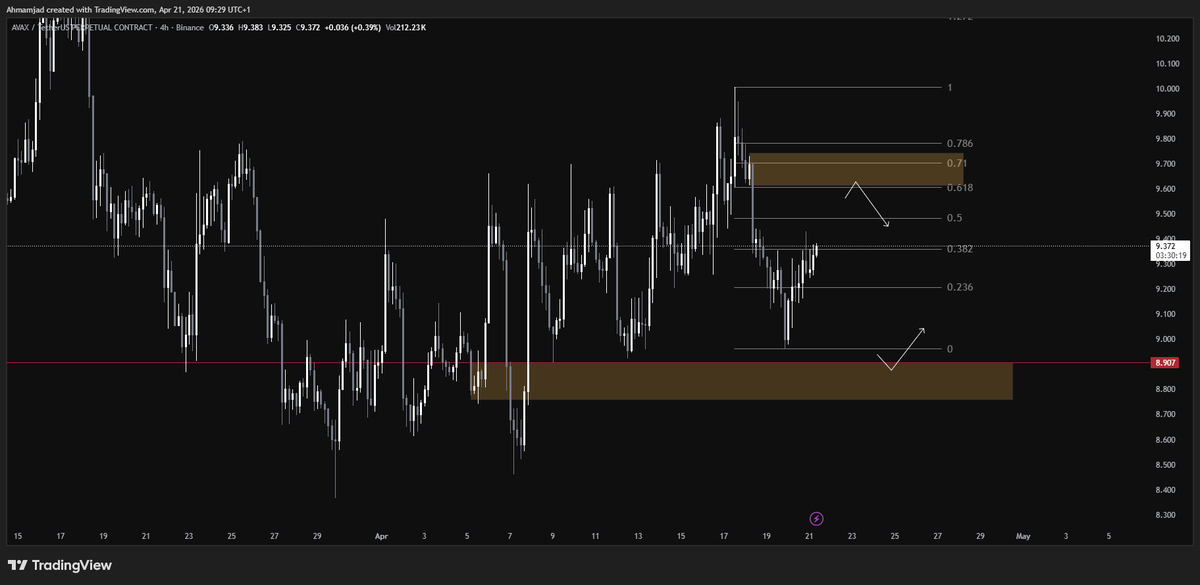Click the TradingView logo at bottom left
This screenshot has height=585, width=1200.
(x=60, y=565)
